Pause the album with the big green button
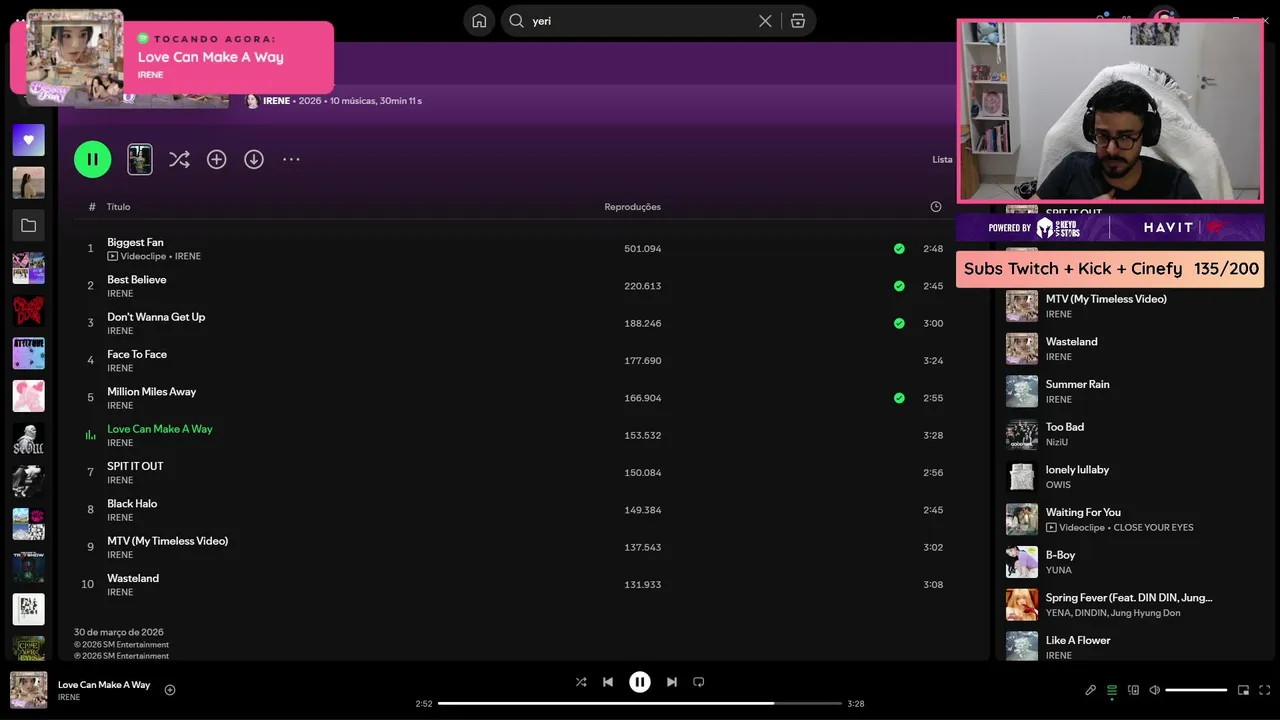The image size is (1280, 720). pyautogui.click(x=93, y=159)
